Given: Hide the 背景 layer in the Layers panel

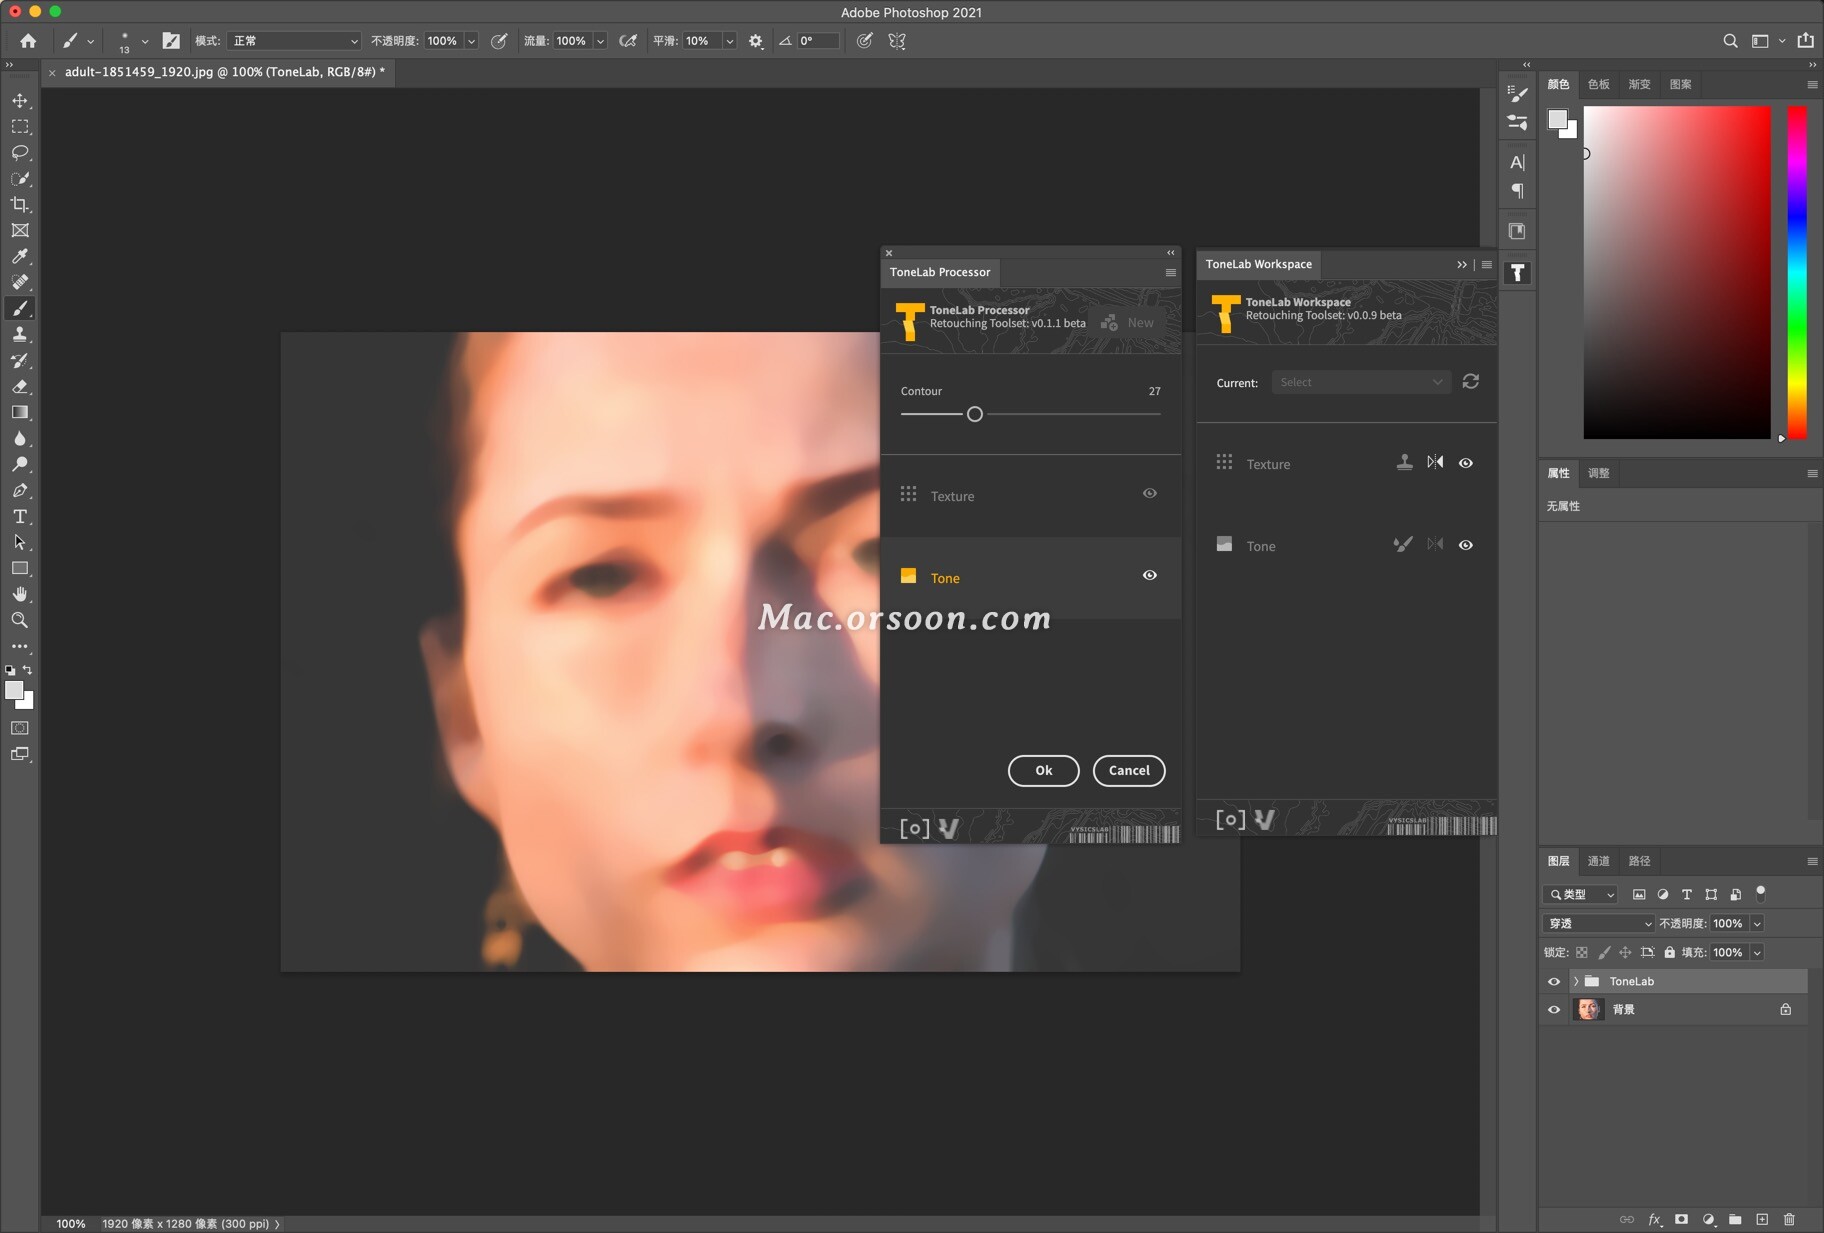Looking at the screenshot, I should pyautogui.click(x=1553, y=1009).
